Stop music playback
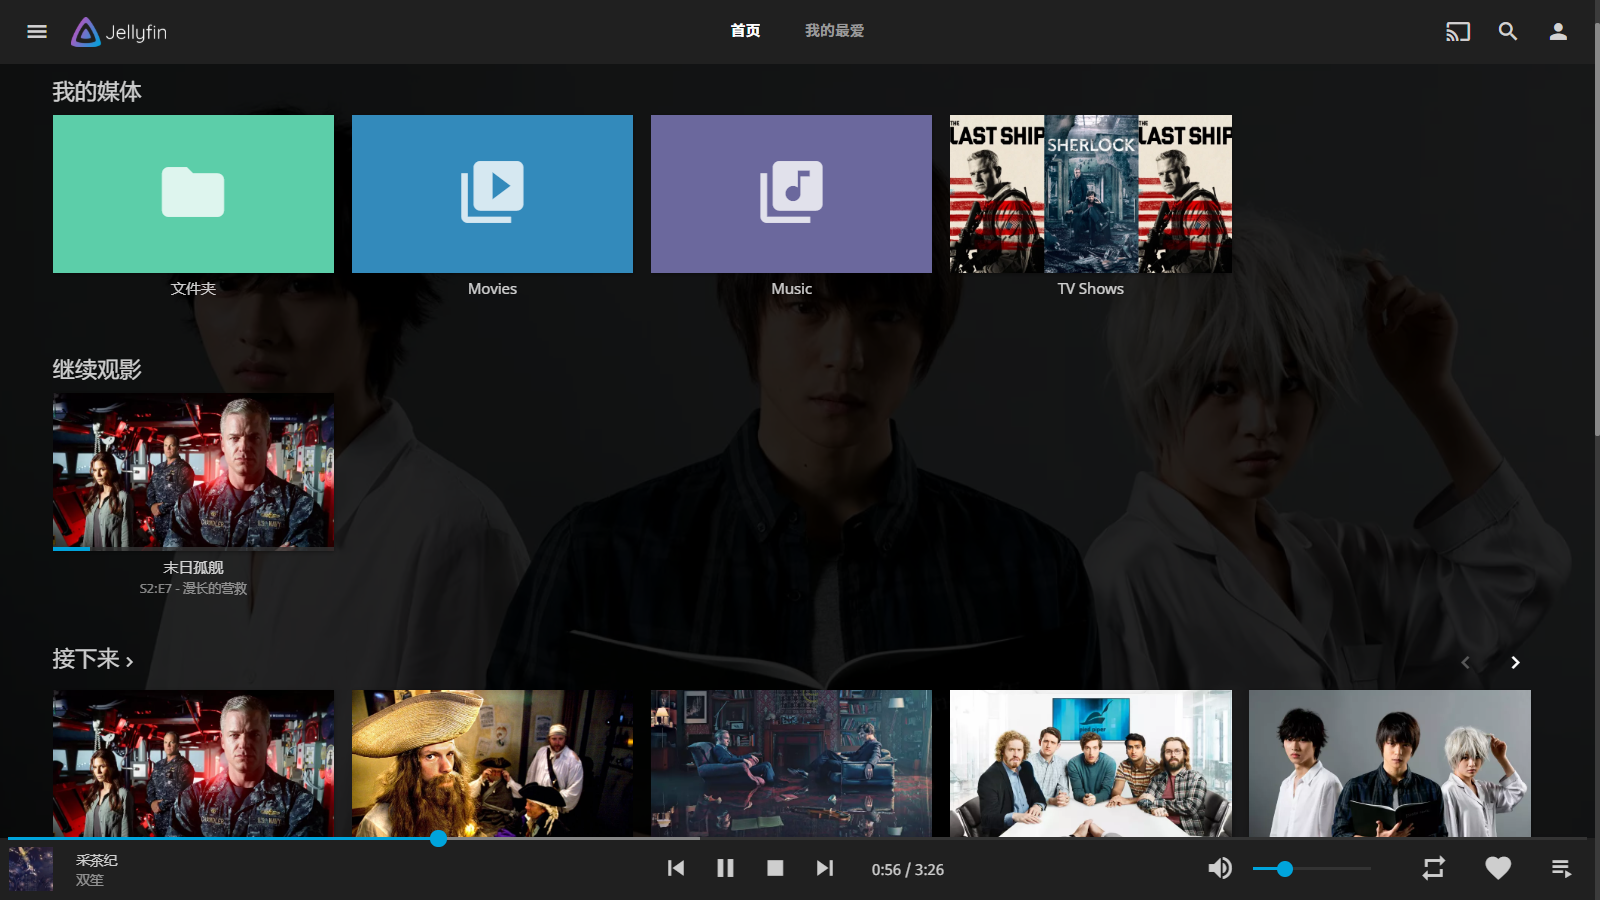This screenshot has height=900, width=1600. coord(775,868)
